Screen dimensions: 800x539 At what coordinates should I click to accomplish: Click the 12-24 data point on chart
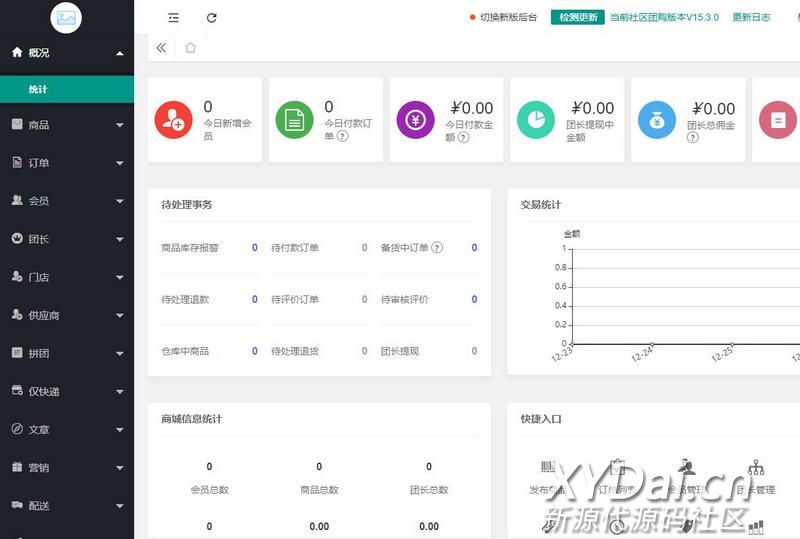[x=652, y=344]
